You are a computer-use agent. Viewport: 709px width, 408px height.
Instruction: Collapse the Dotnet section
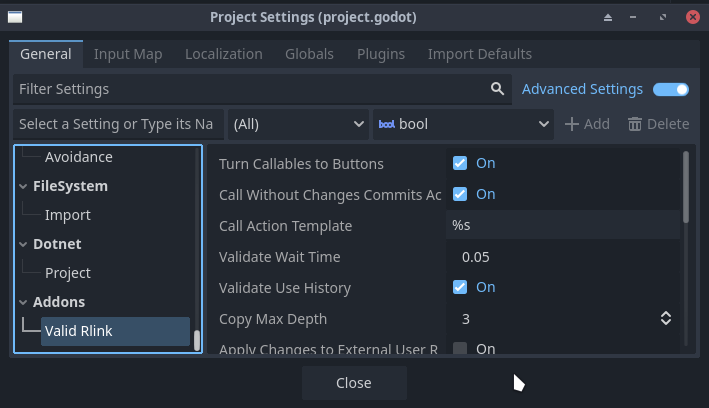point(23,244)
